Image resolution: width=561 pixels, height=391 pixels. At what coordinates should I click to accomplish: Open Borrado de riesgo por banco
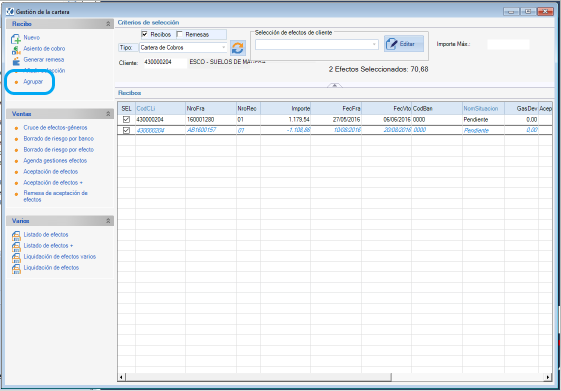pos(59,139)
